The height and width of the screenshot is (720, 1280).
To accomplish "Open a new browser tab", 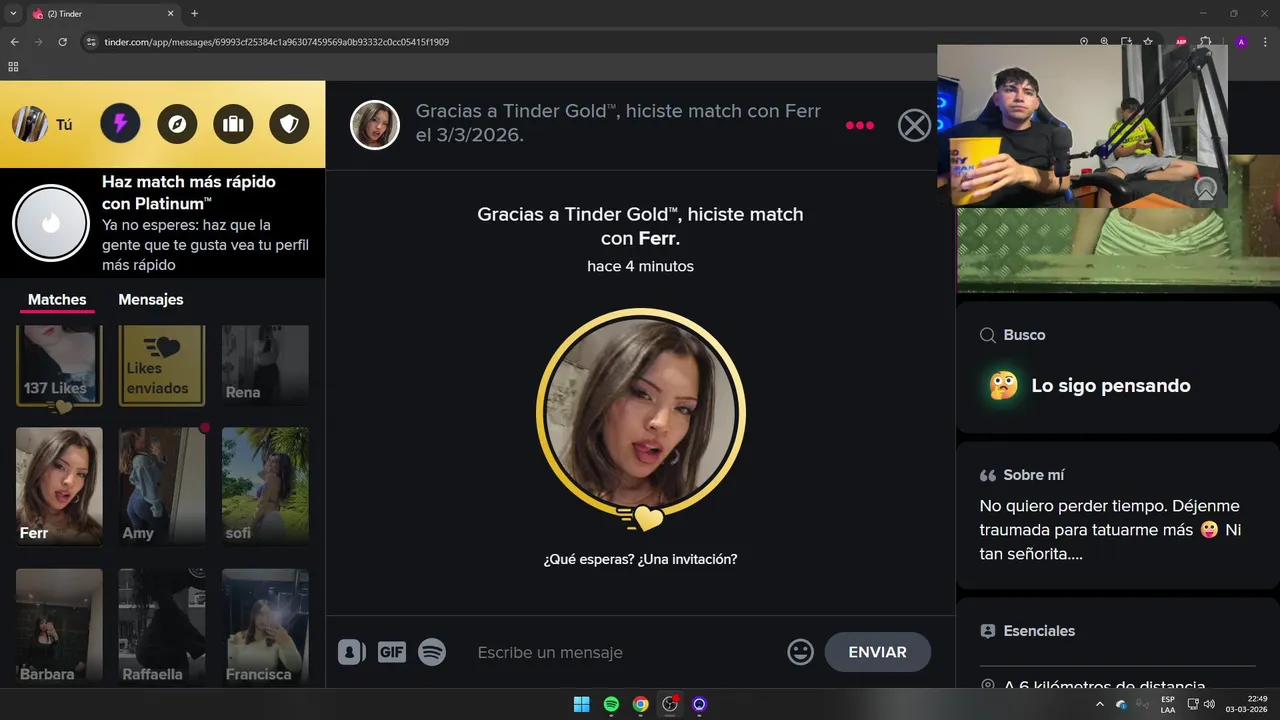I will tap(194, 14).
